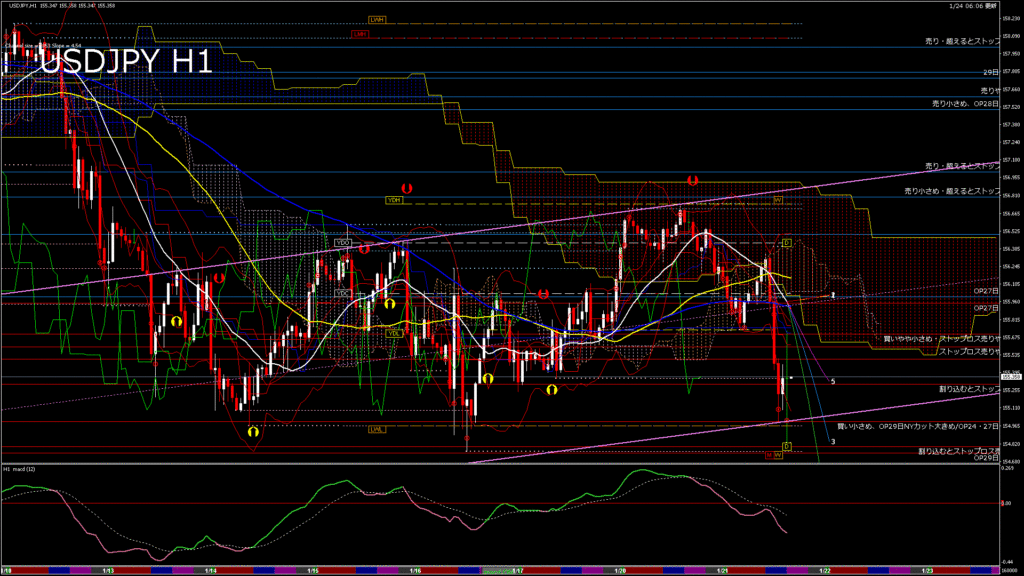The width and height of the screenshot is (1024, 576).
Task: Click the 1/22 date on time axis
Action: pyautogui.click(x=825, y=571)
